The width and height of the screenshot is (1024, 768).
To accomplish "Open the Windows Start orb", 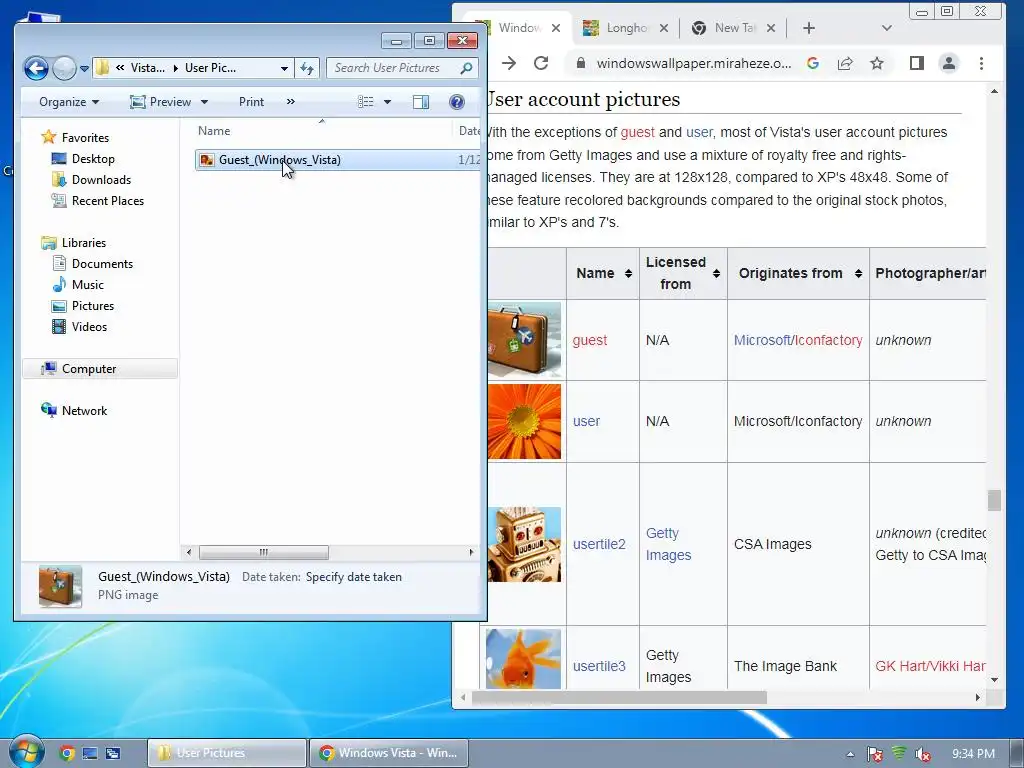I will [x=26, y=752].
